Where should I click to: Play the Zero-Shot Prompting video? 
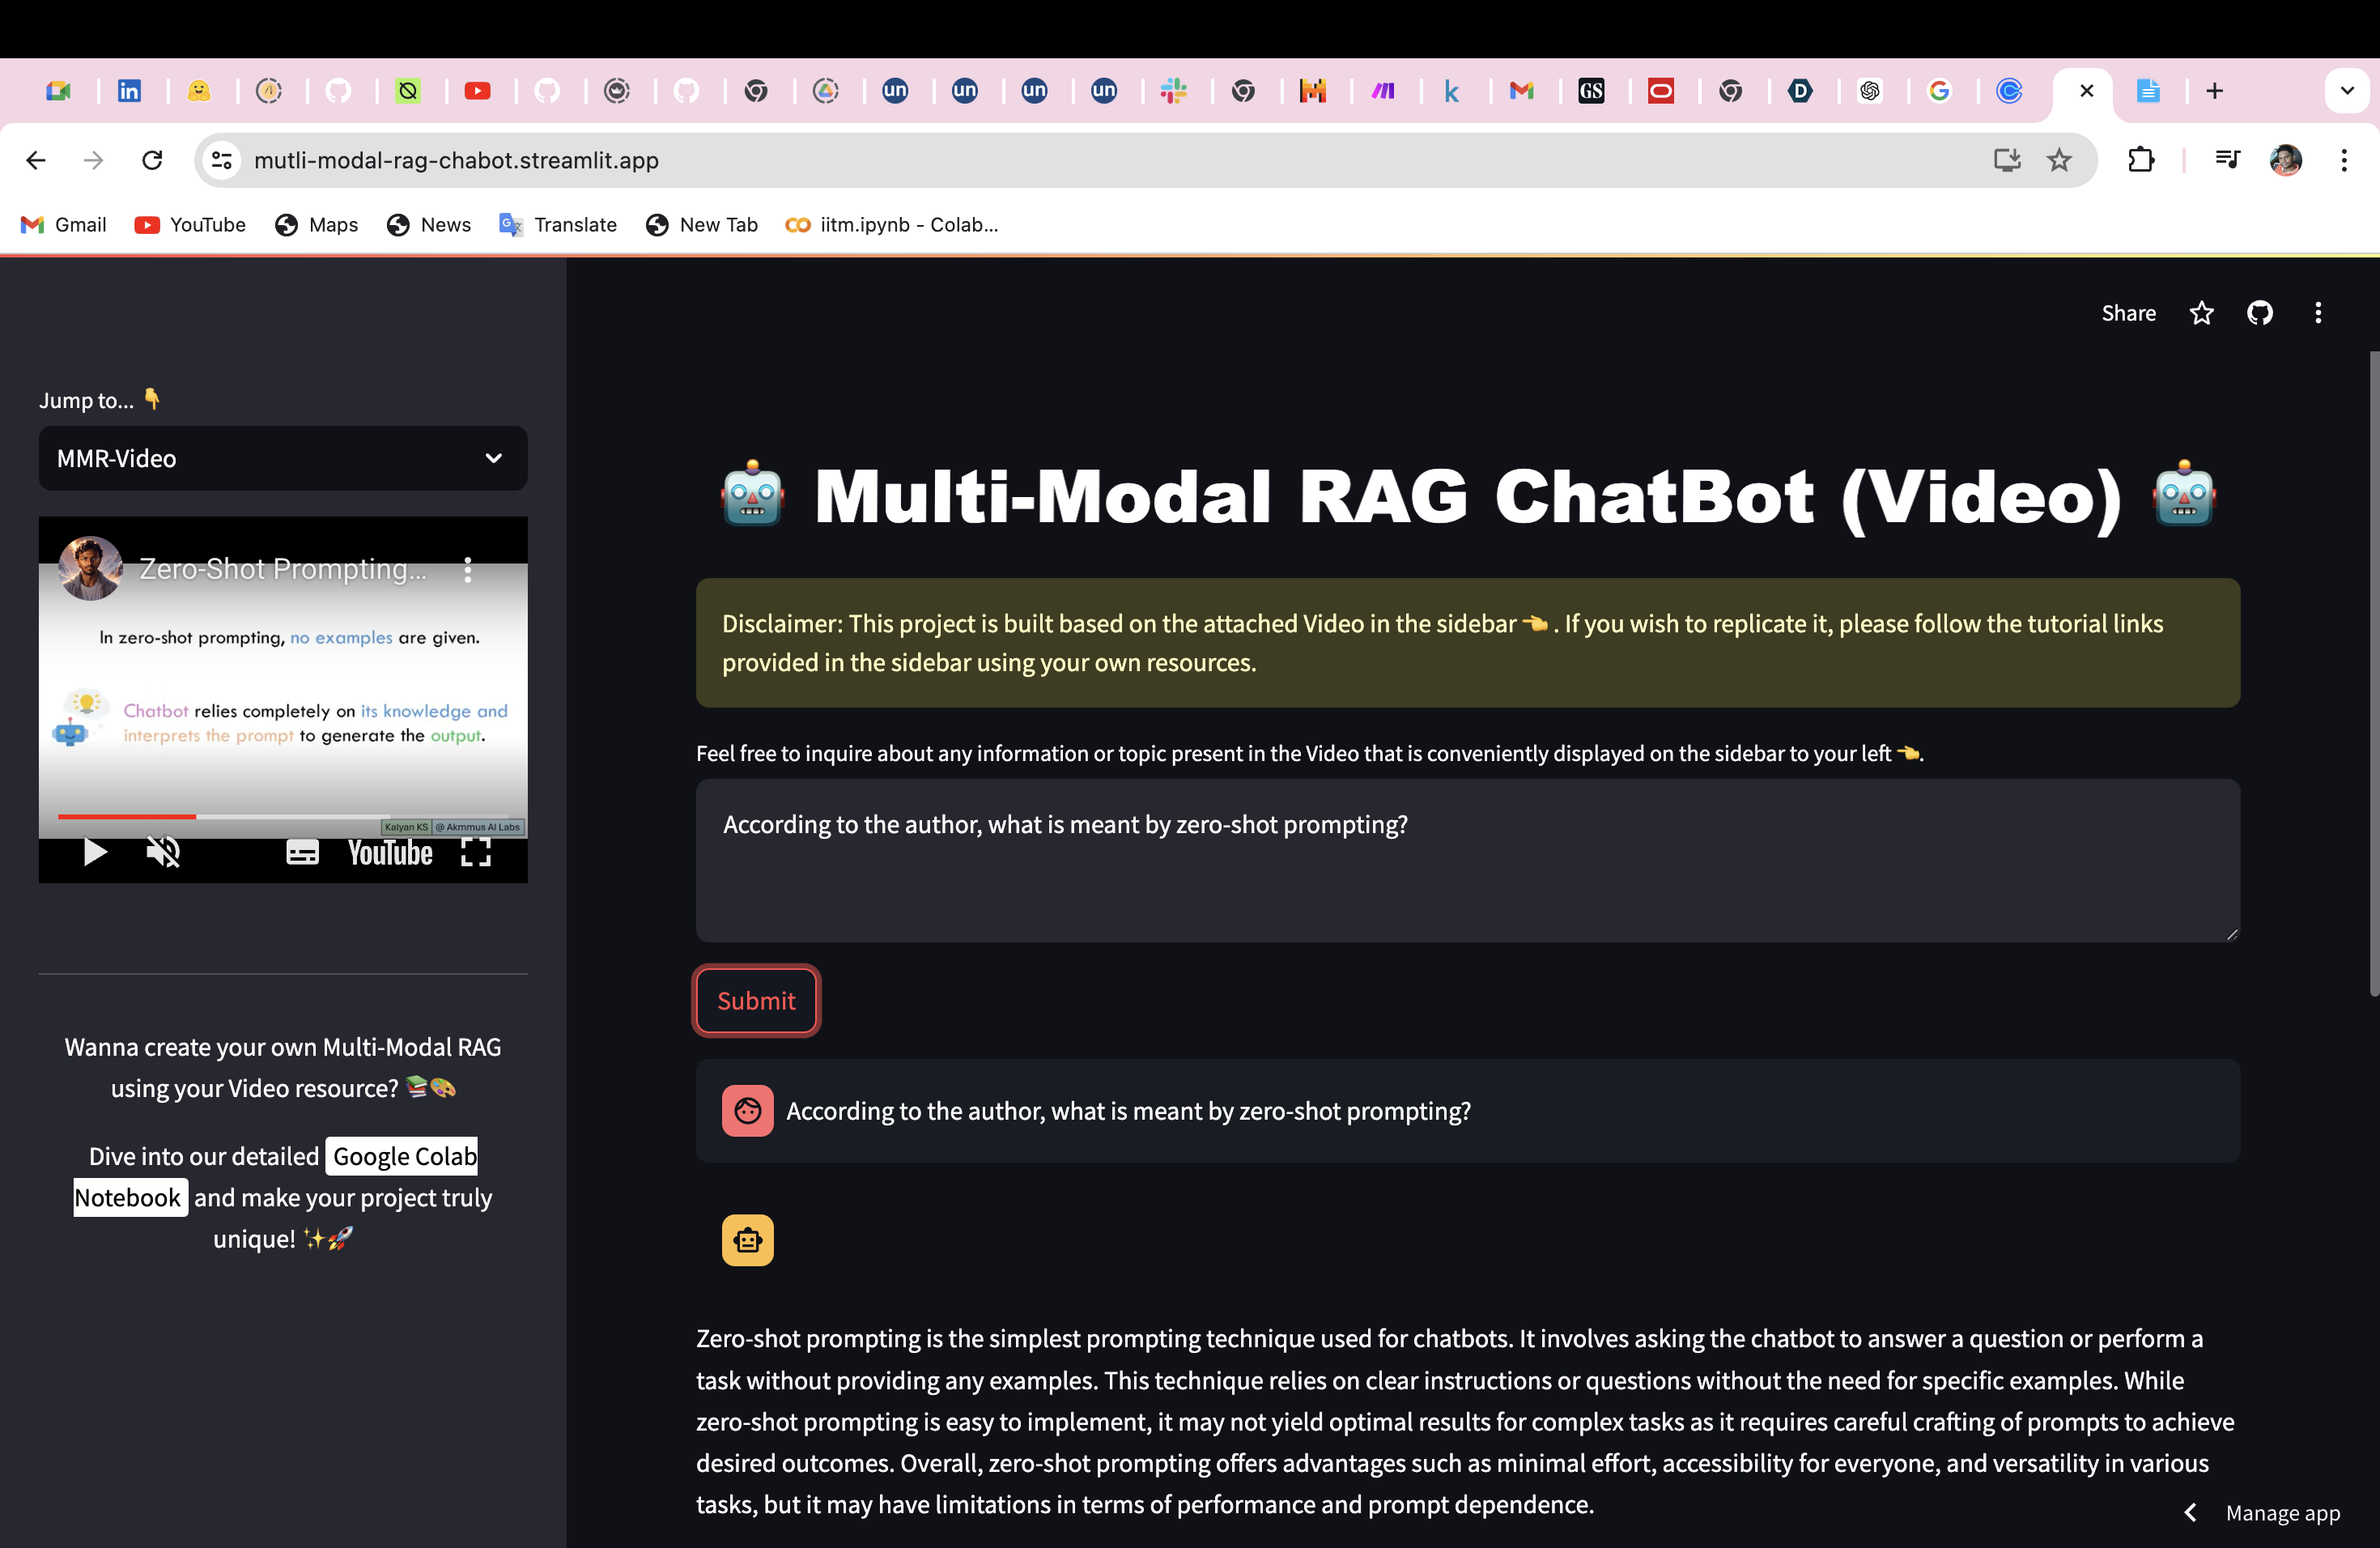(x=95, y=852)
